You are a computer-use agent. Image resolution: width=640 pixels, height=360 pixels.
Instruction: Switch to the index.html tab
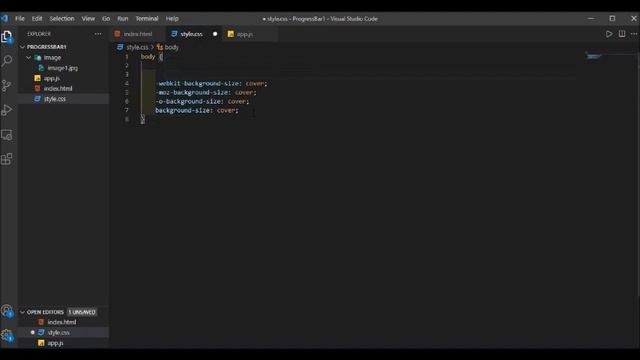[138, 34]
